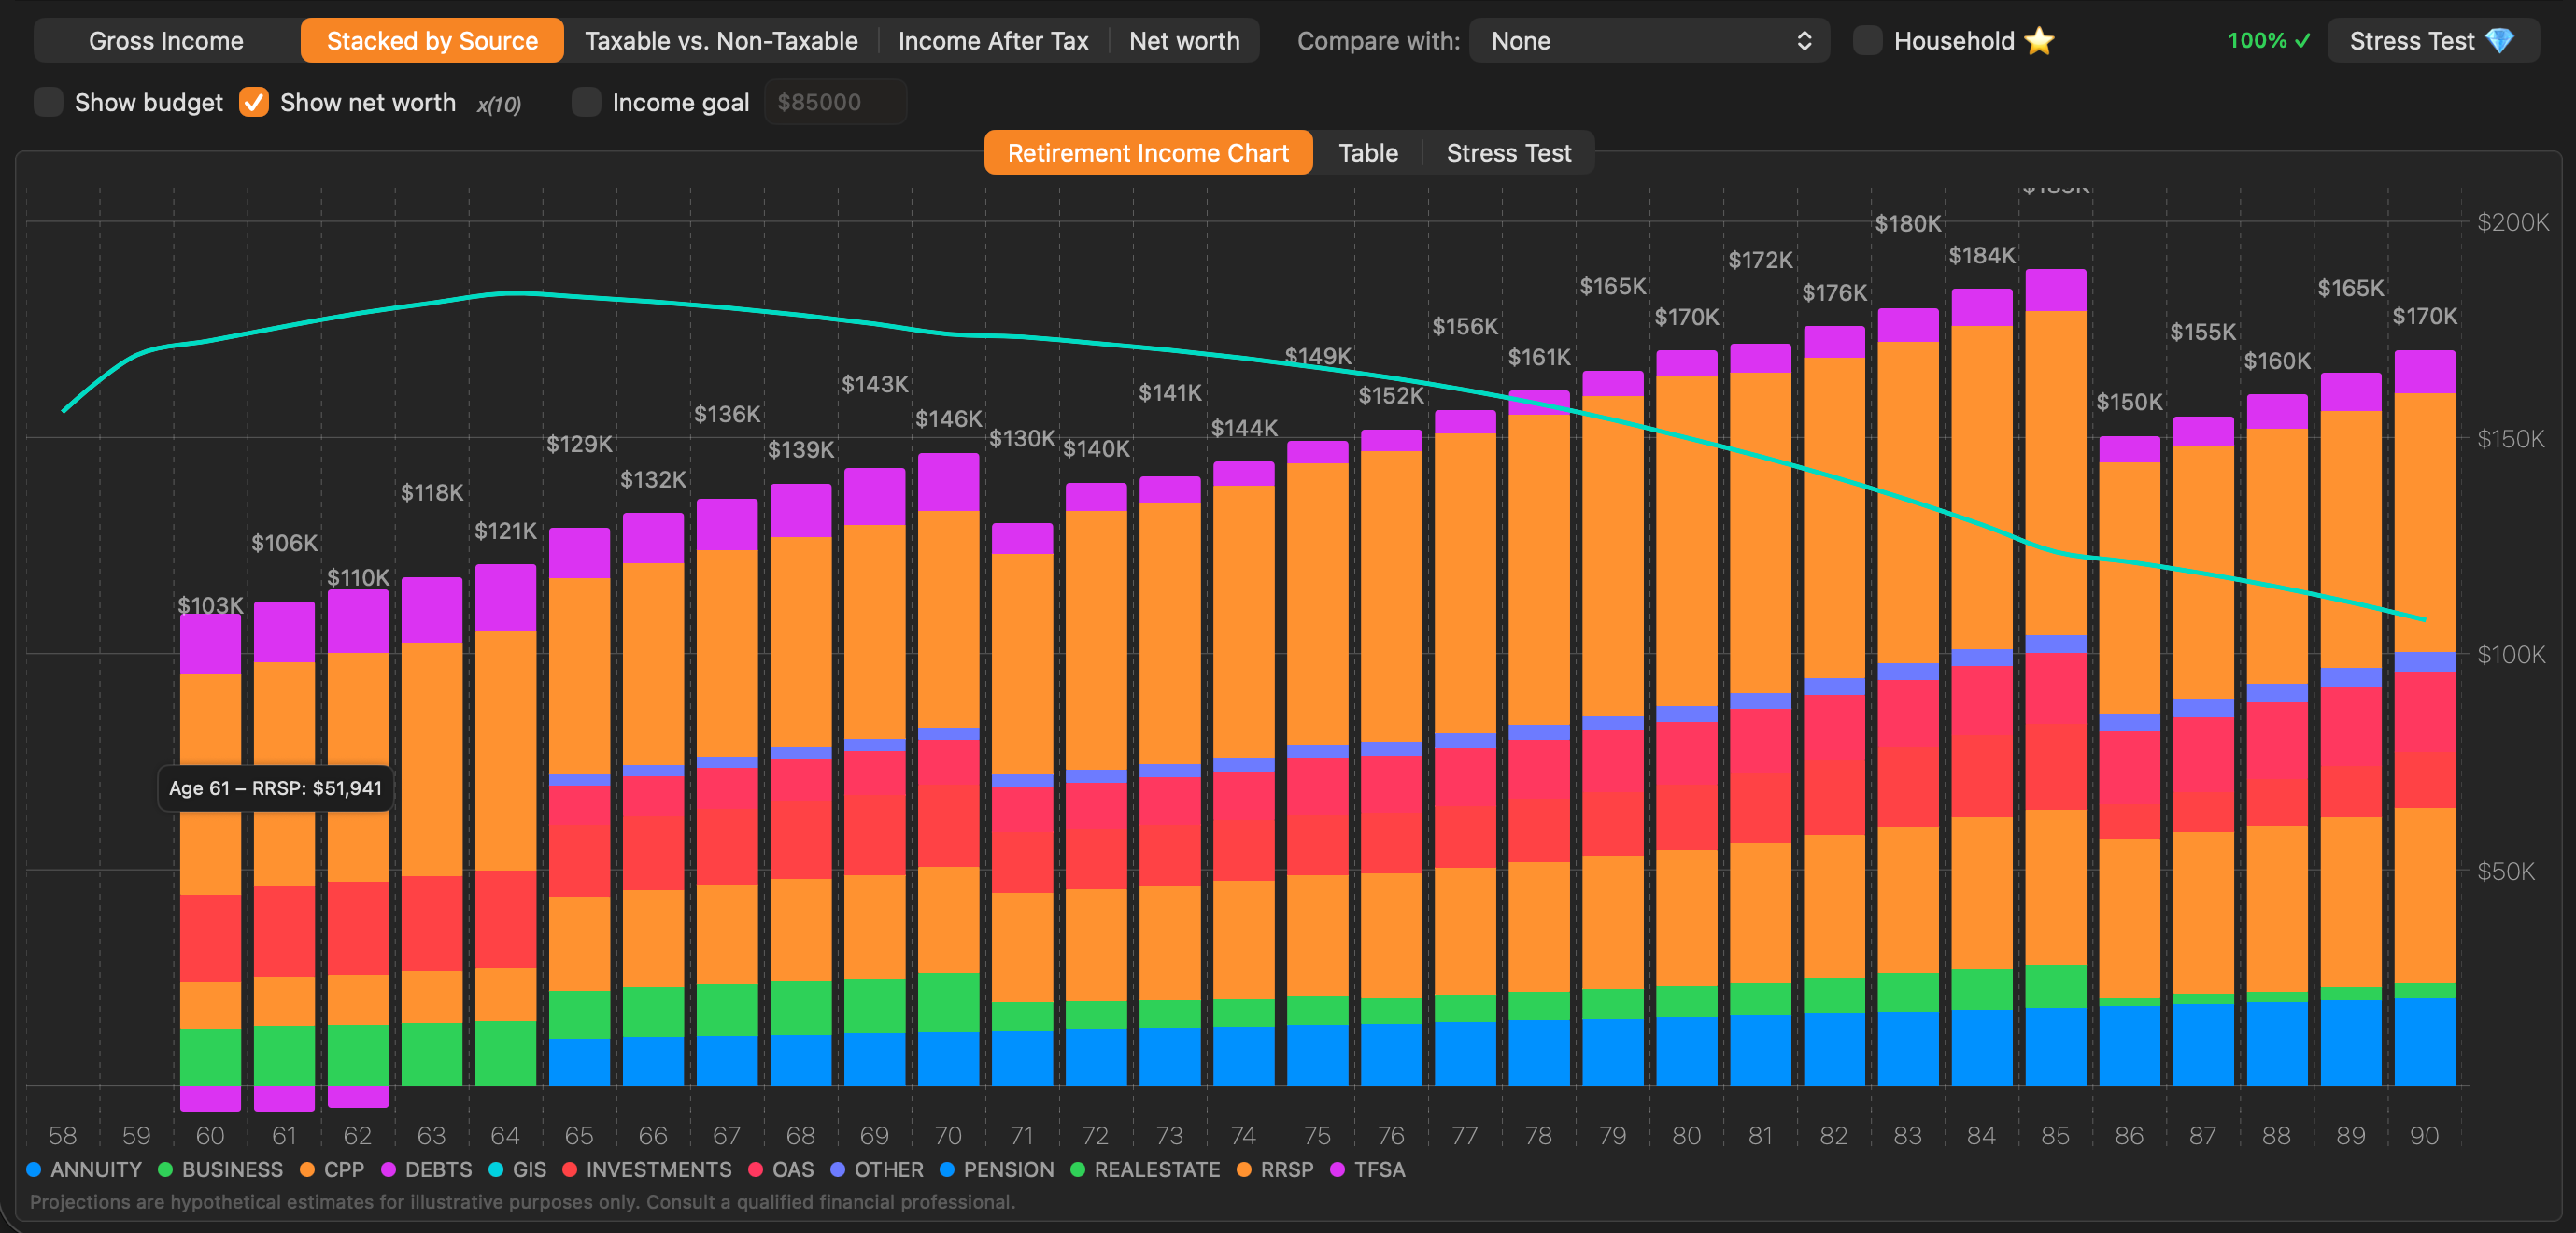The height and width of the screenshot is (1233, 2576).
Task: Click the ANNUITY legend dot
Action: pyautogui.click(x=34, y=1169)
